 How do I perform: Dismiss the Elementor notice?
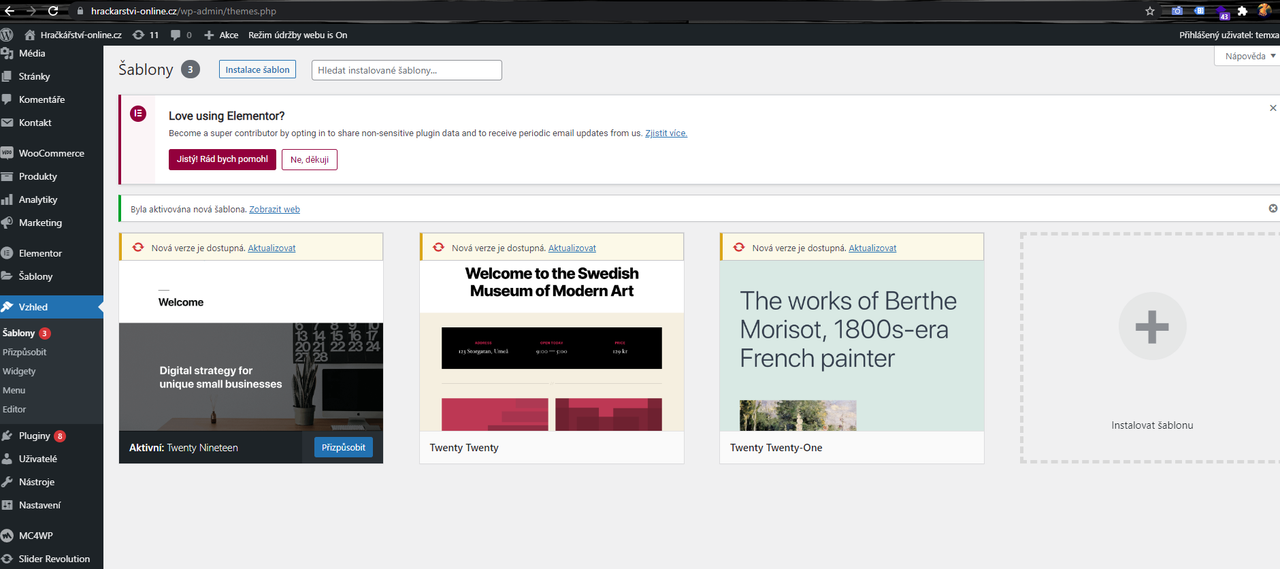click(x=1273, y=108)
